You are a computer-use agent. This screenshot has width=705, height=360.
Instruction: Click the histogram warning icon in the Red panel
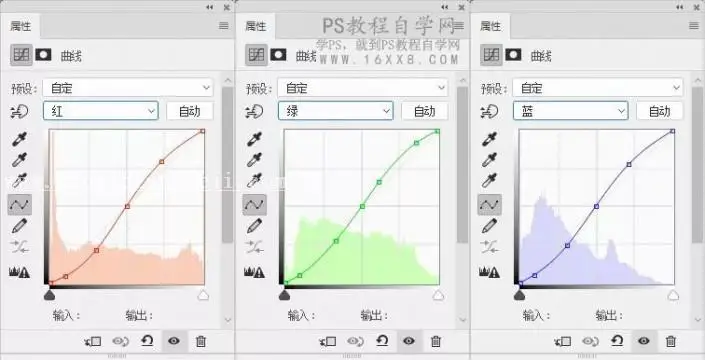(x=19, y=272)
